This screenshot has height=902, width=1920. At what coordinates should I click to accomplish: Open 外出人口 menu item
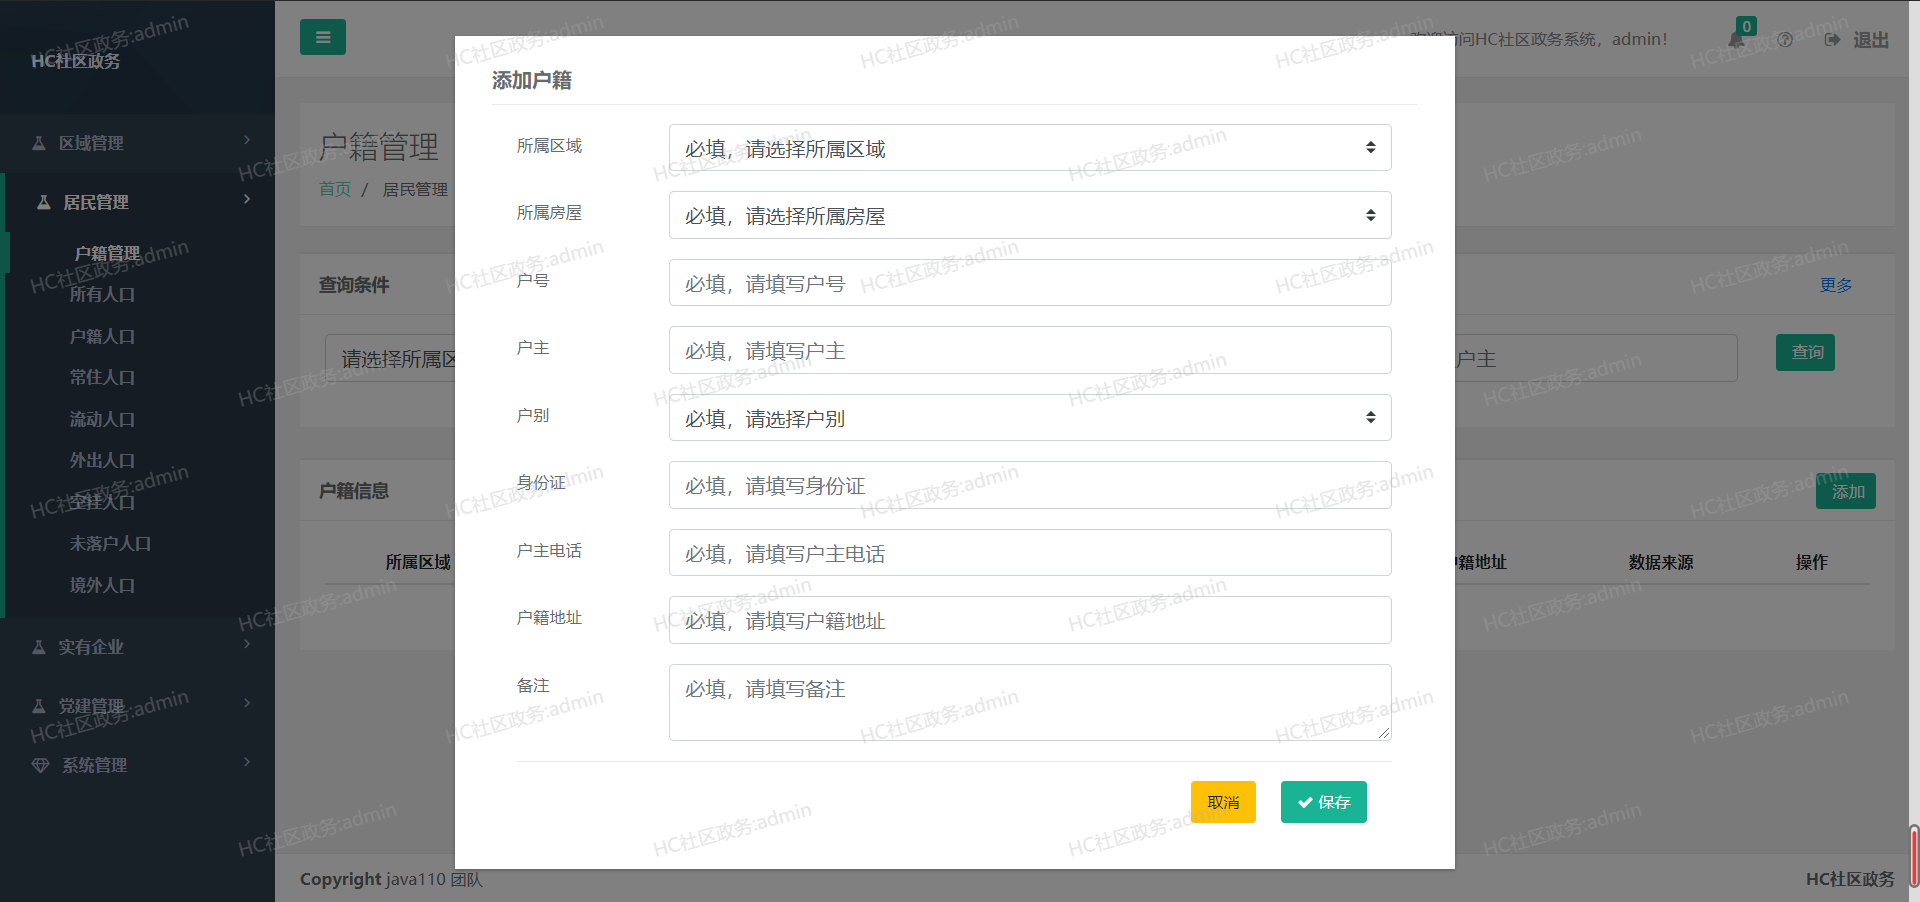pyautogui.click(x=102, y=460)
